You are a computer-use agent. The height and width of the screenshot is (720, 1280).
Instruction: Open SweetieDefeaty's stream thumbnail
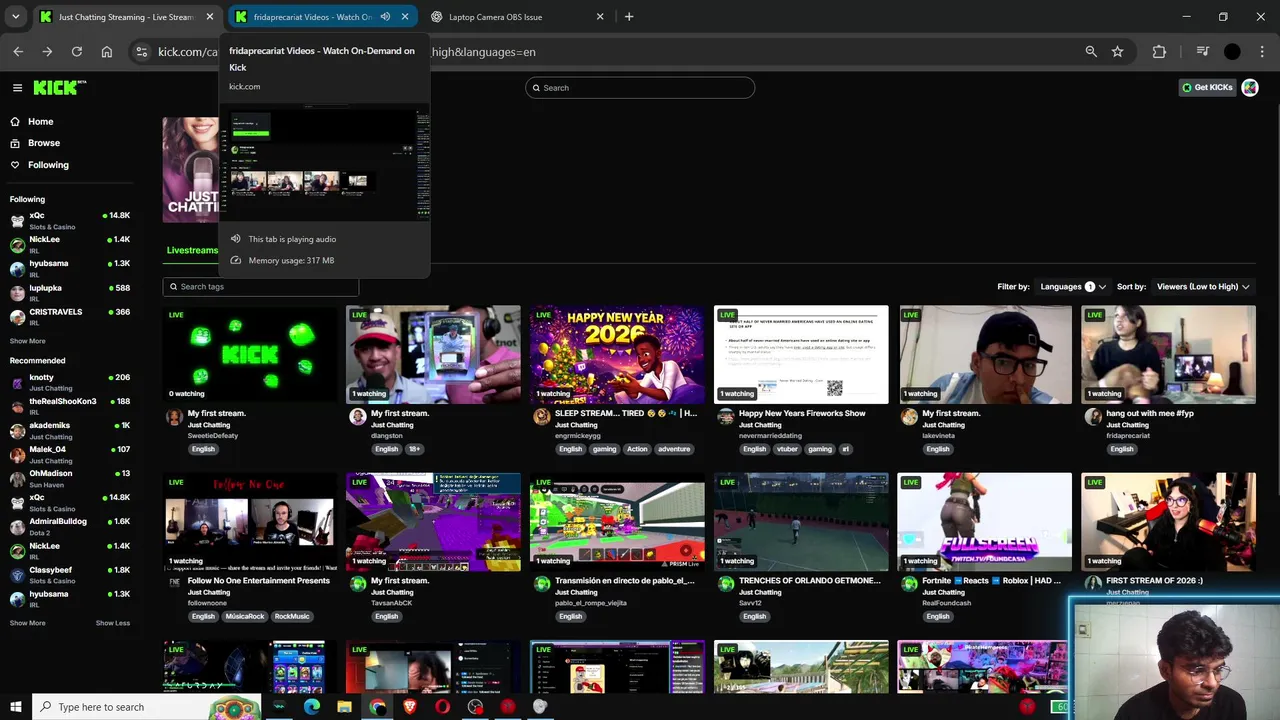(x=250, y=354)
